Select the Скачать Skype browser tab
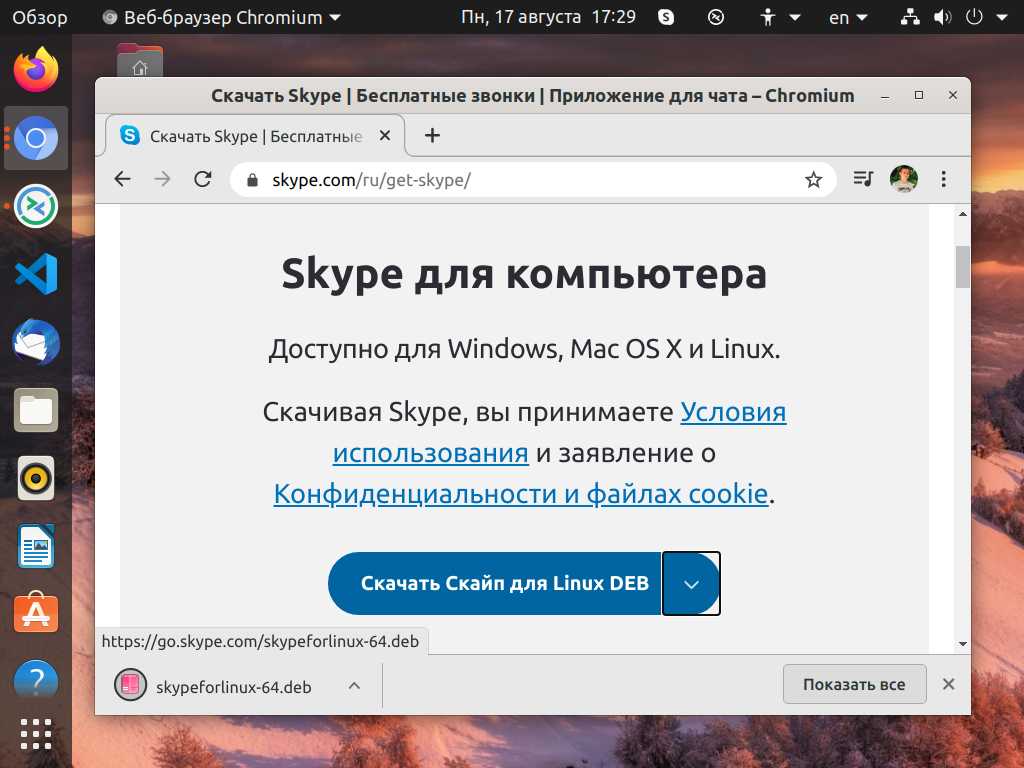The width and height of the screenshot is (1024, 768). point(255,136)
